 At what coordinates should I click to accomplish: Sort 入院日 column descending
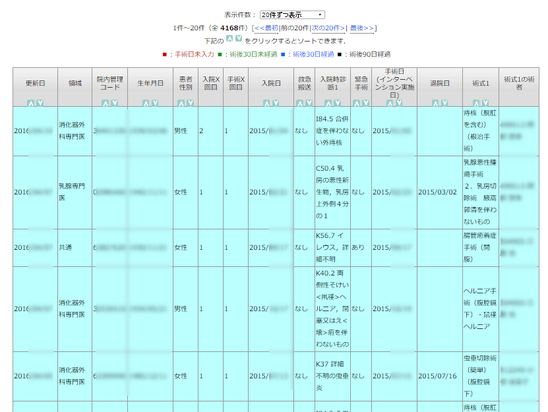pyautogui.click(x=276, y=103)
